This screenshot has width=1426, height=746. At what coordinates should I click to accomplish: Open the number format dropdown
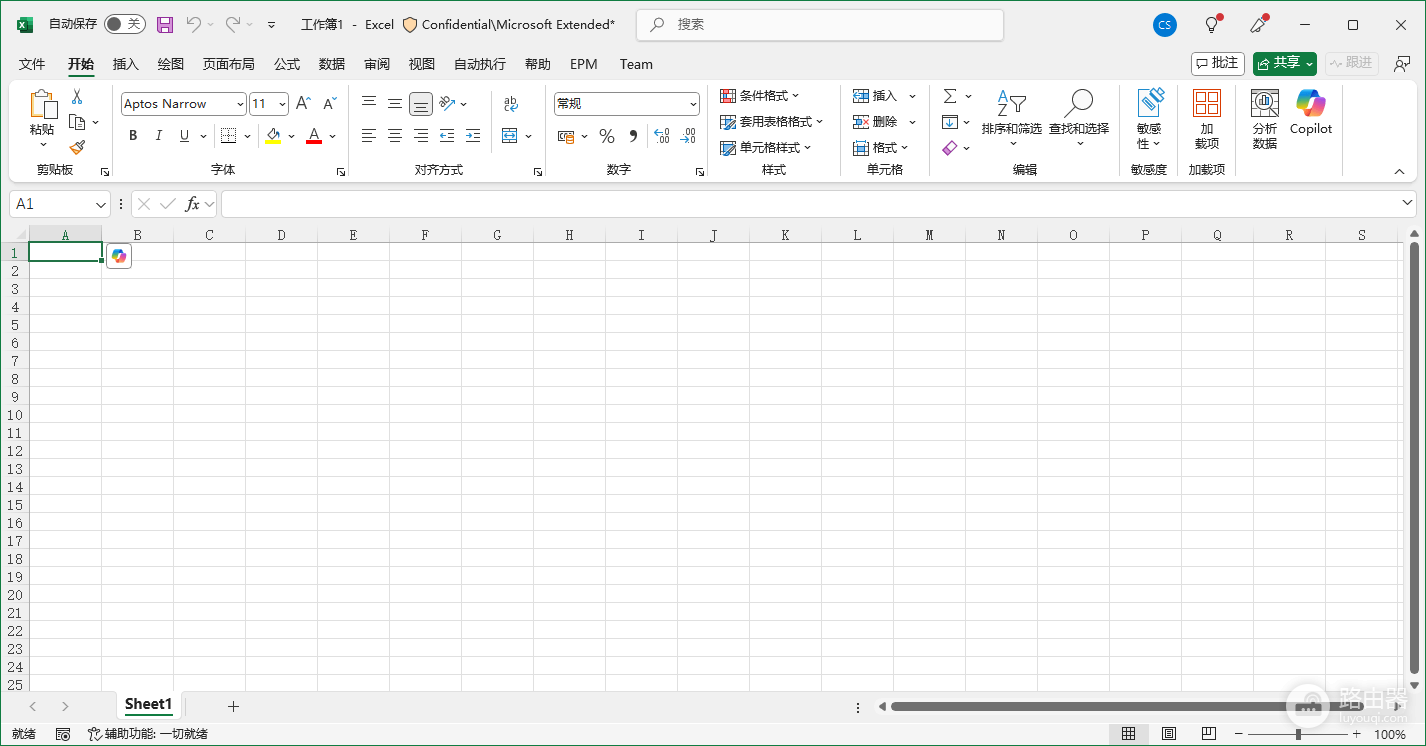(694, 104)
